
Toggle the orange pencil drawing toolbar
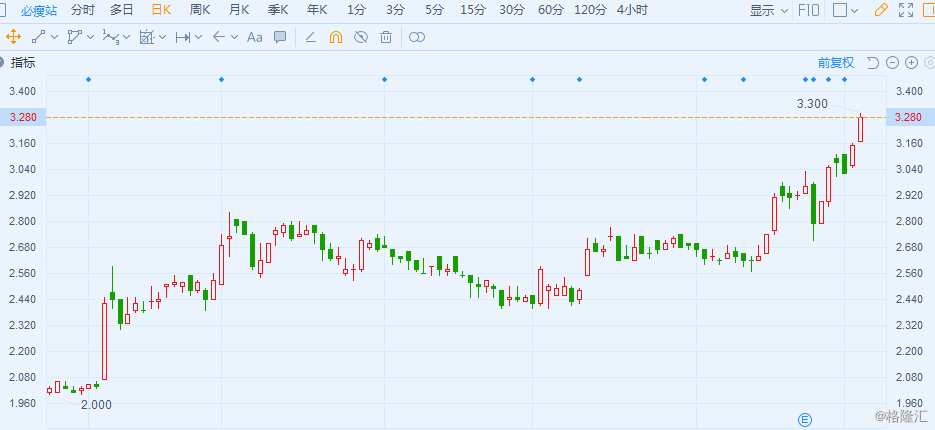(880, 10)
